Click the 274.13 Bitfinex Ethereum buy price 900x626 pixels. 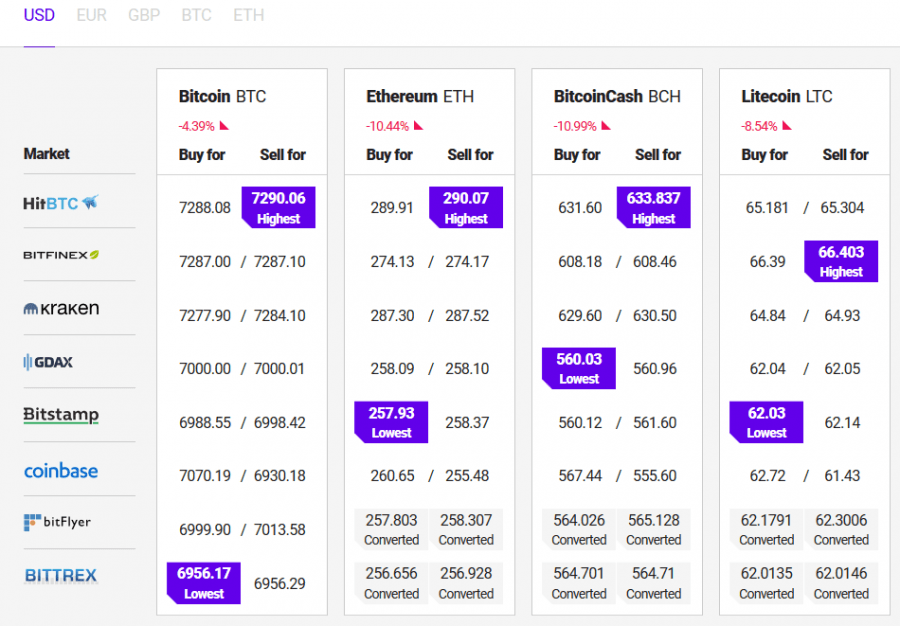click(x=392, y=262)
